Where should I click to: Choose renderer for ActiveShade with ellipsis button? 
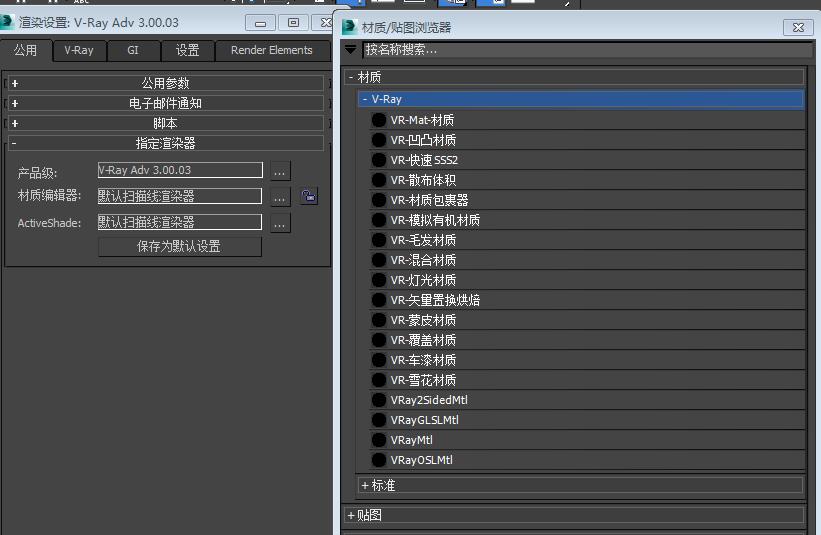coord(280,224)
